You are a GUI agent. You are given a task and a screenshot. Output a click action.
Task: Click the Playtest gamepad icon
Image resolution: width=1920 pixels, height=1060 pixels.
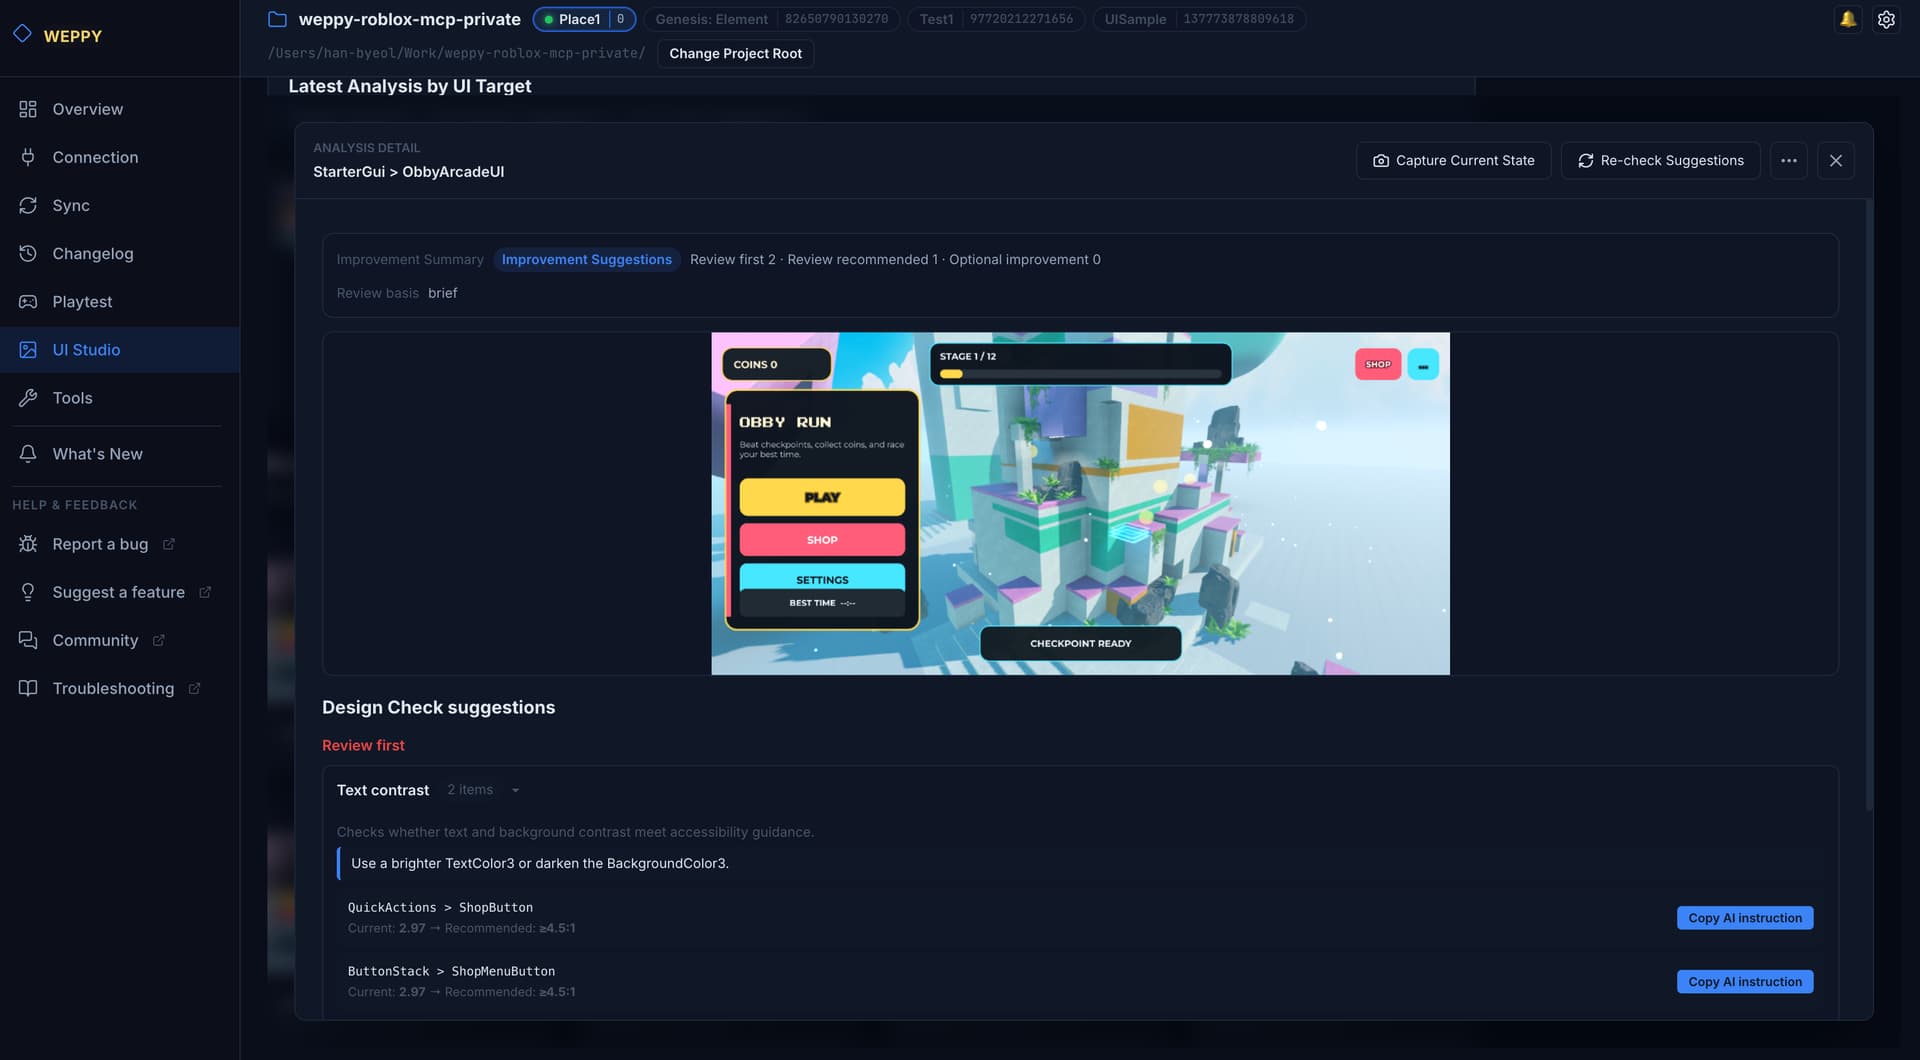pos(28,301)
